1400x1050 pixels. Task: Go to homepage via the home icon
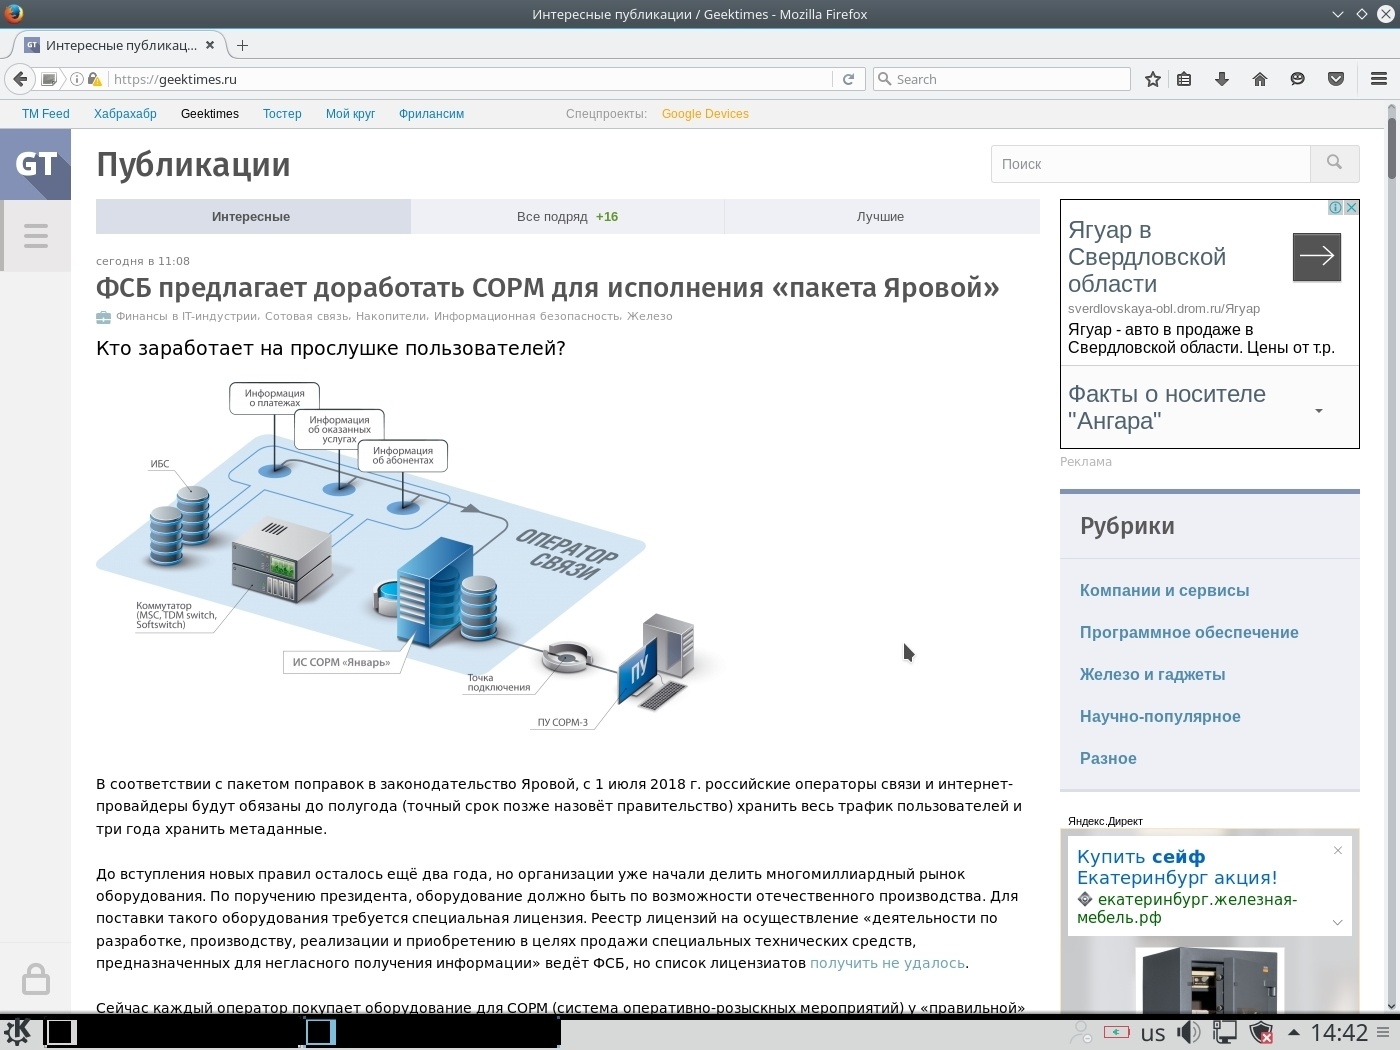[1260, 79]
